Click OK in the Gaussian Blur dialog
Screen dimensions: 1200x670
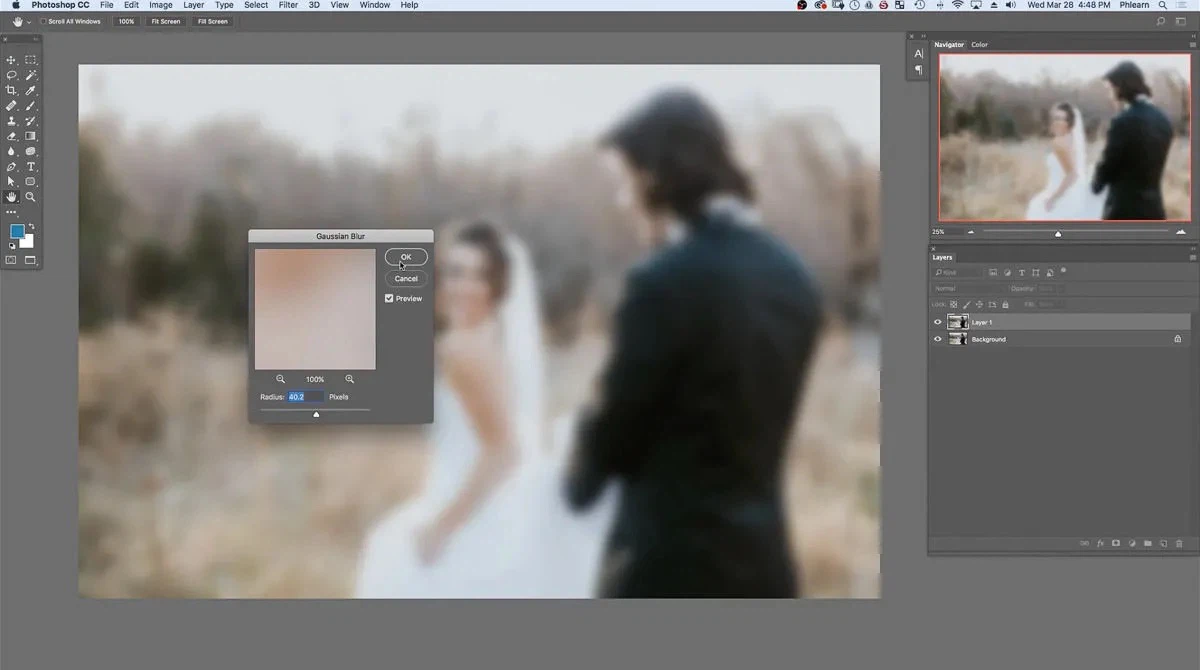406,257
